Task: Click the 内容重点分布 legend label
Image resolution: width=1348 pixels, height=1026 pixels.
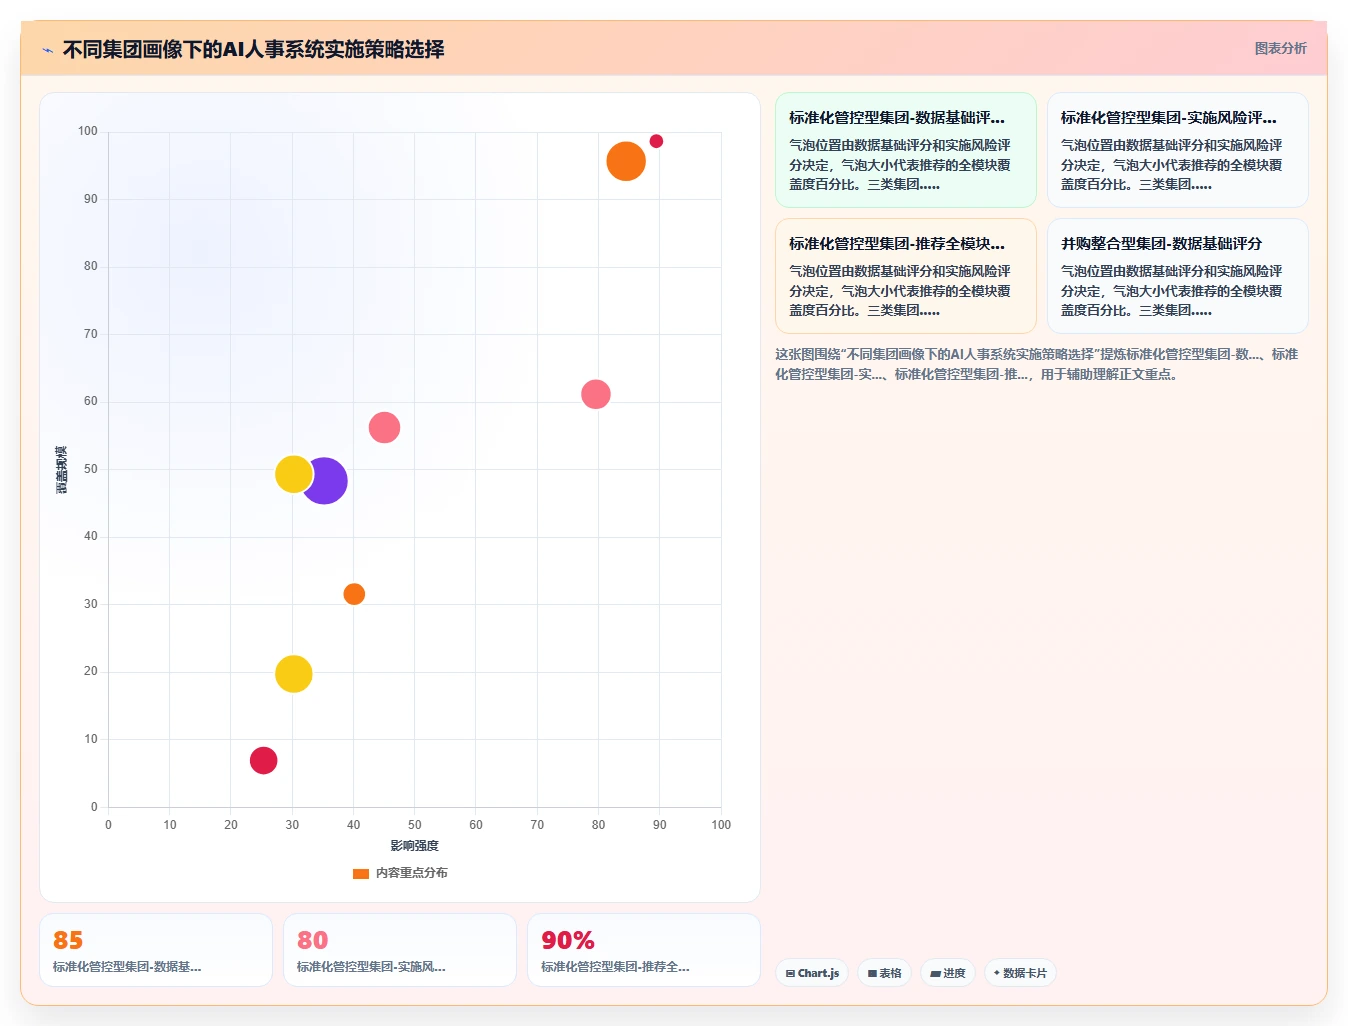Action: (412, 873)
